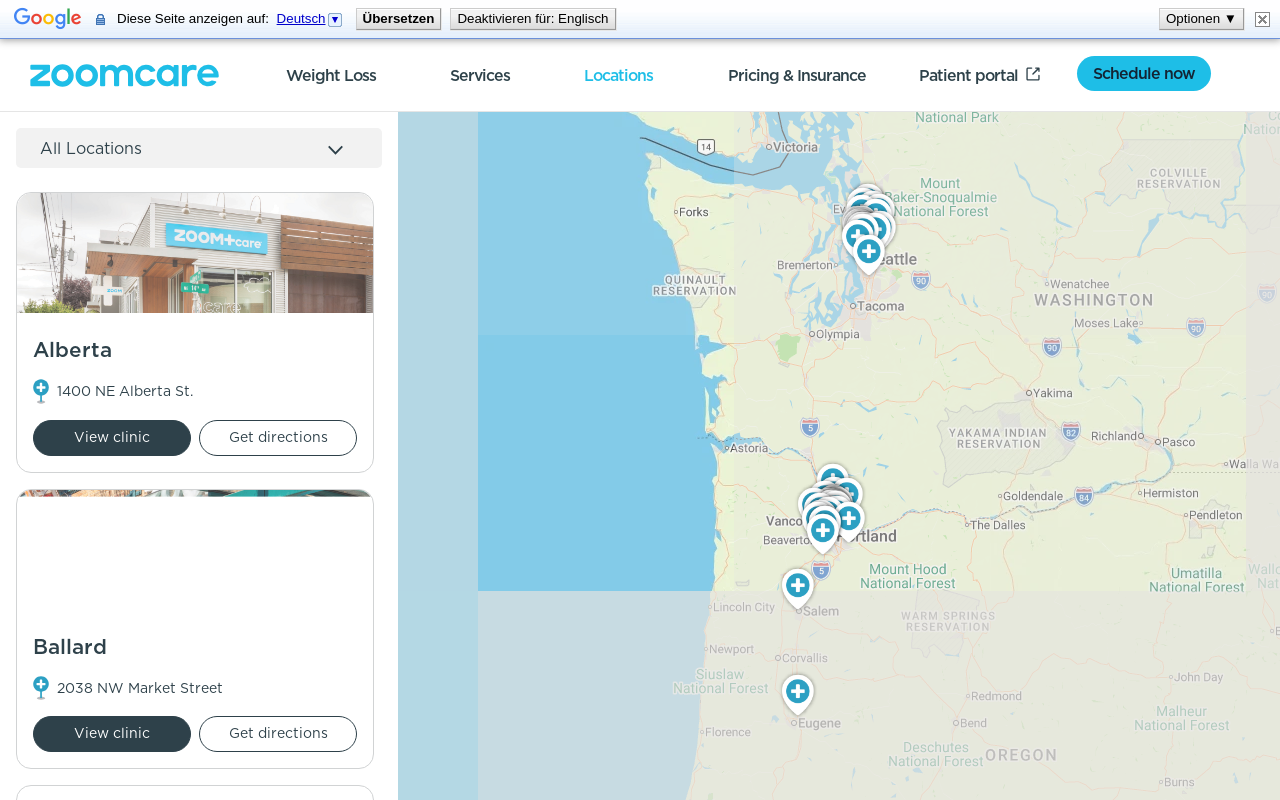Click the Yakima label on the map
The width and height of the screenshot is (1280, 800).
pos(1053,393)
